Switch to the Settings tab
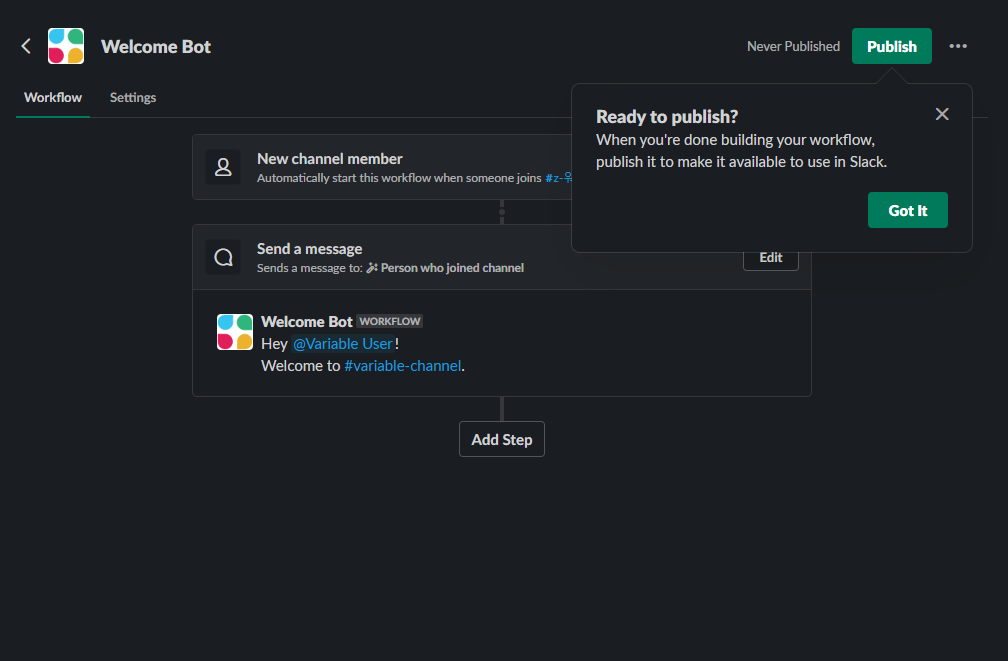This screenshot has height=661, width=1008. [x=133, y=98]
